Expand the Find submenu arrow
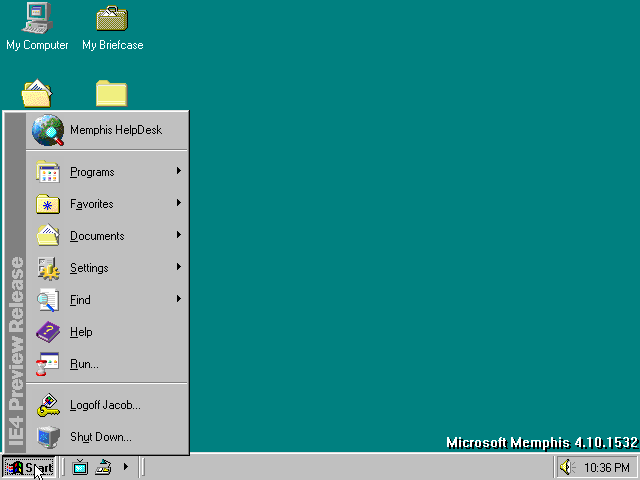 [178, 299]
